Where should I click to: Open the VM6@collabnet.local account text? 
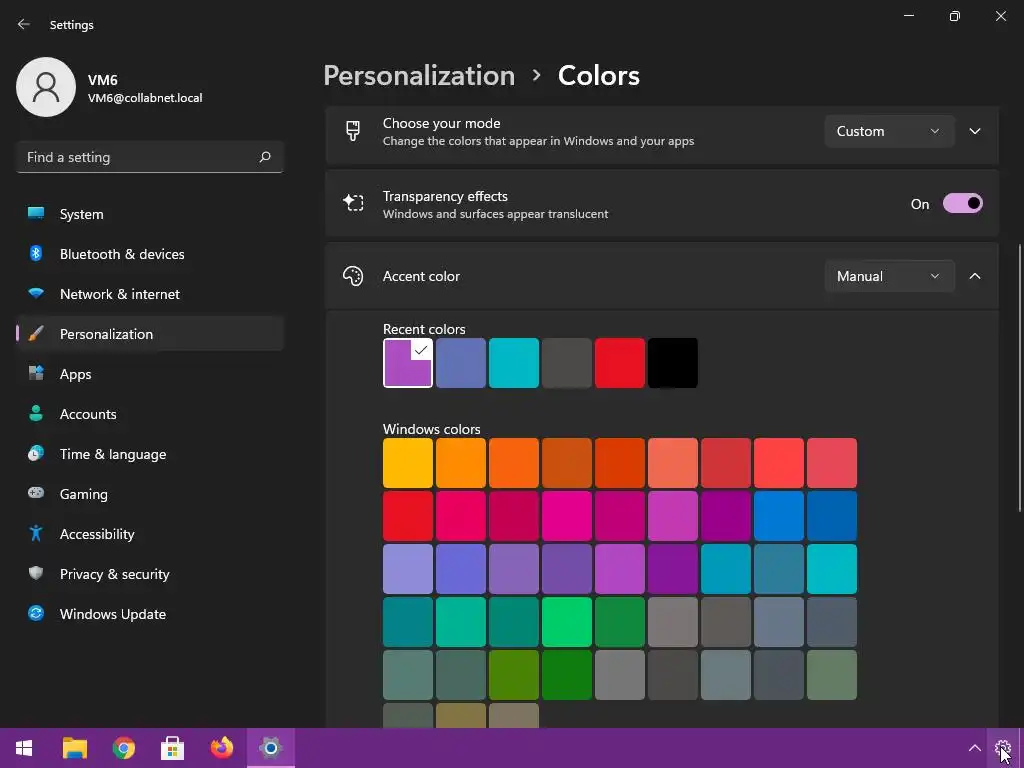145,98
